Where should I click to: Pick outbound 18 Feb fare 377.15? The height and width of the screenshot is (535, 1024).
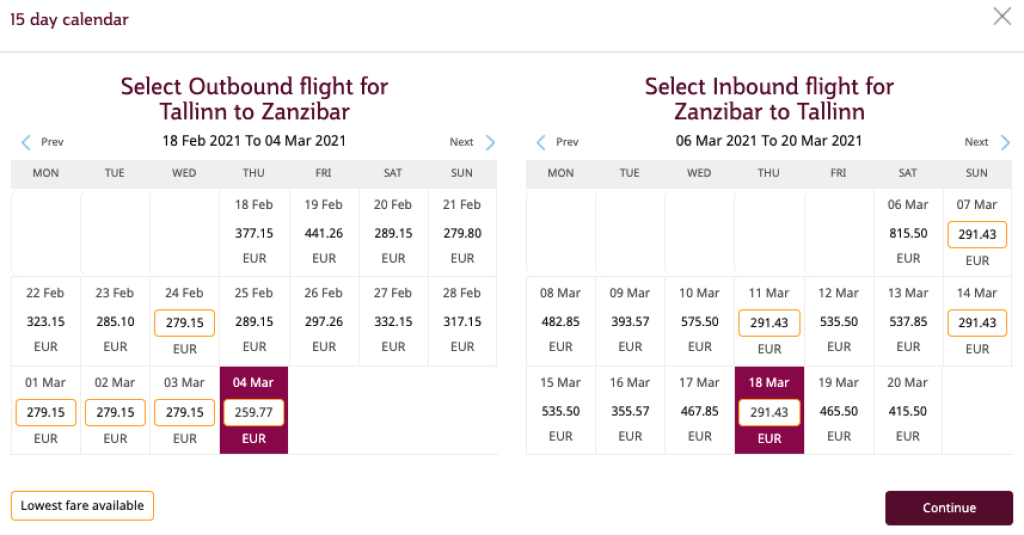[254, 233]
